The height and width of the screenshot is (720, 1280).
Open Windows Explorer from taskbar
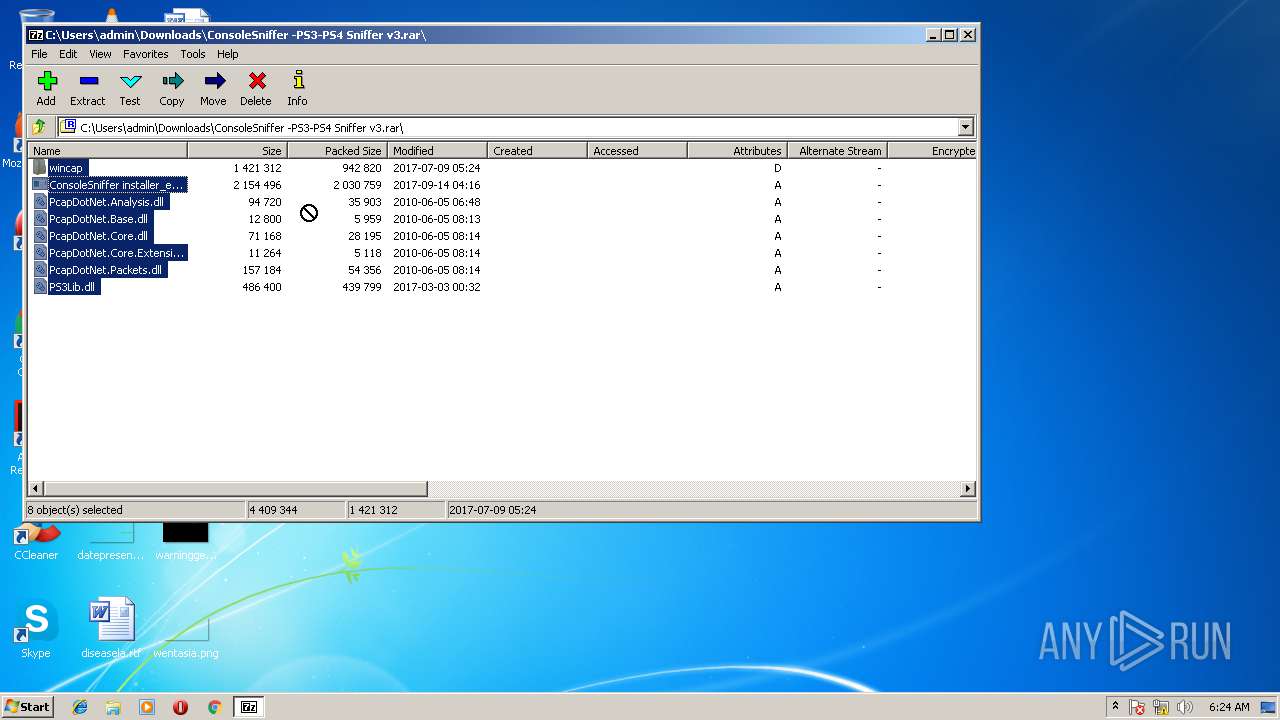coord(113,707)
